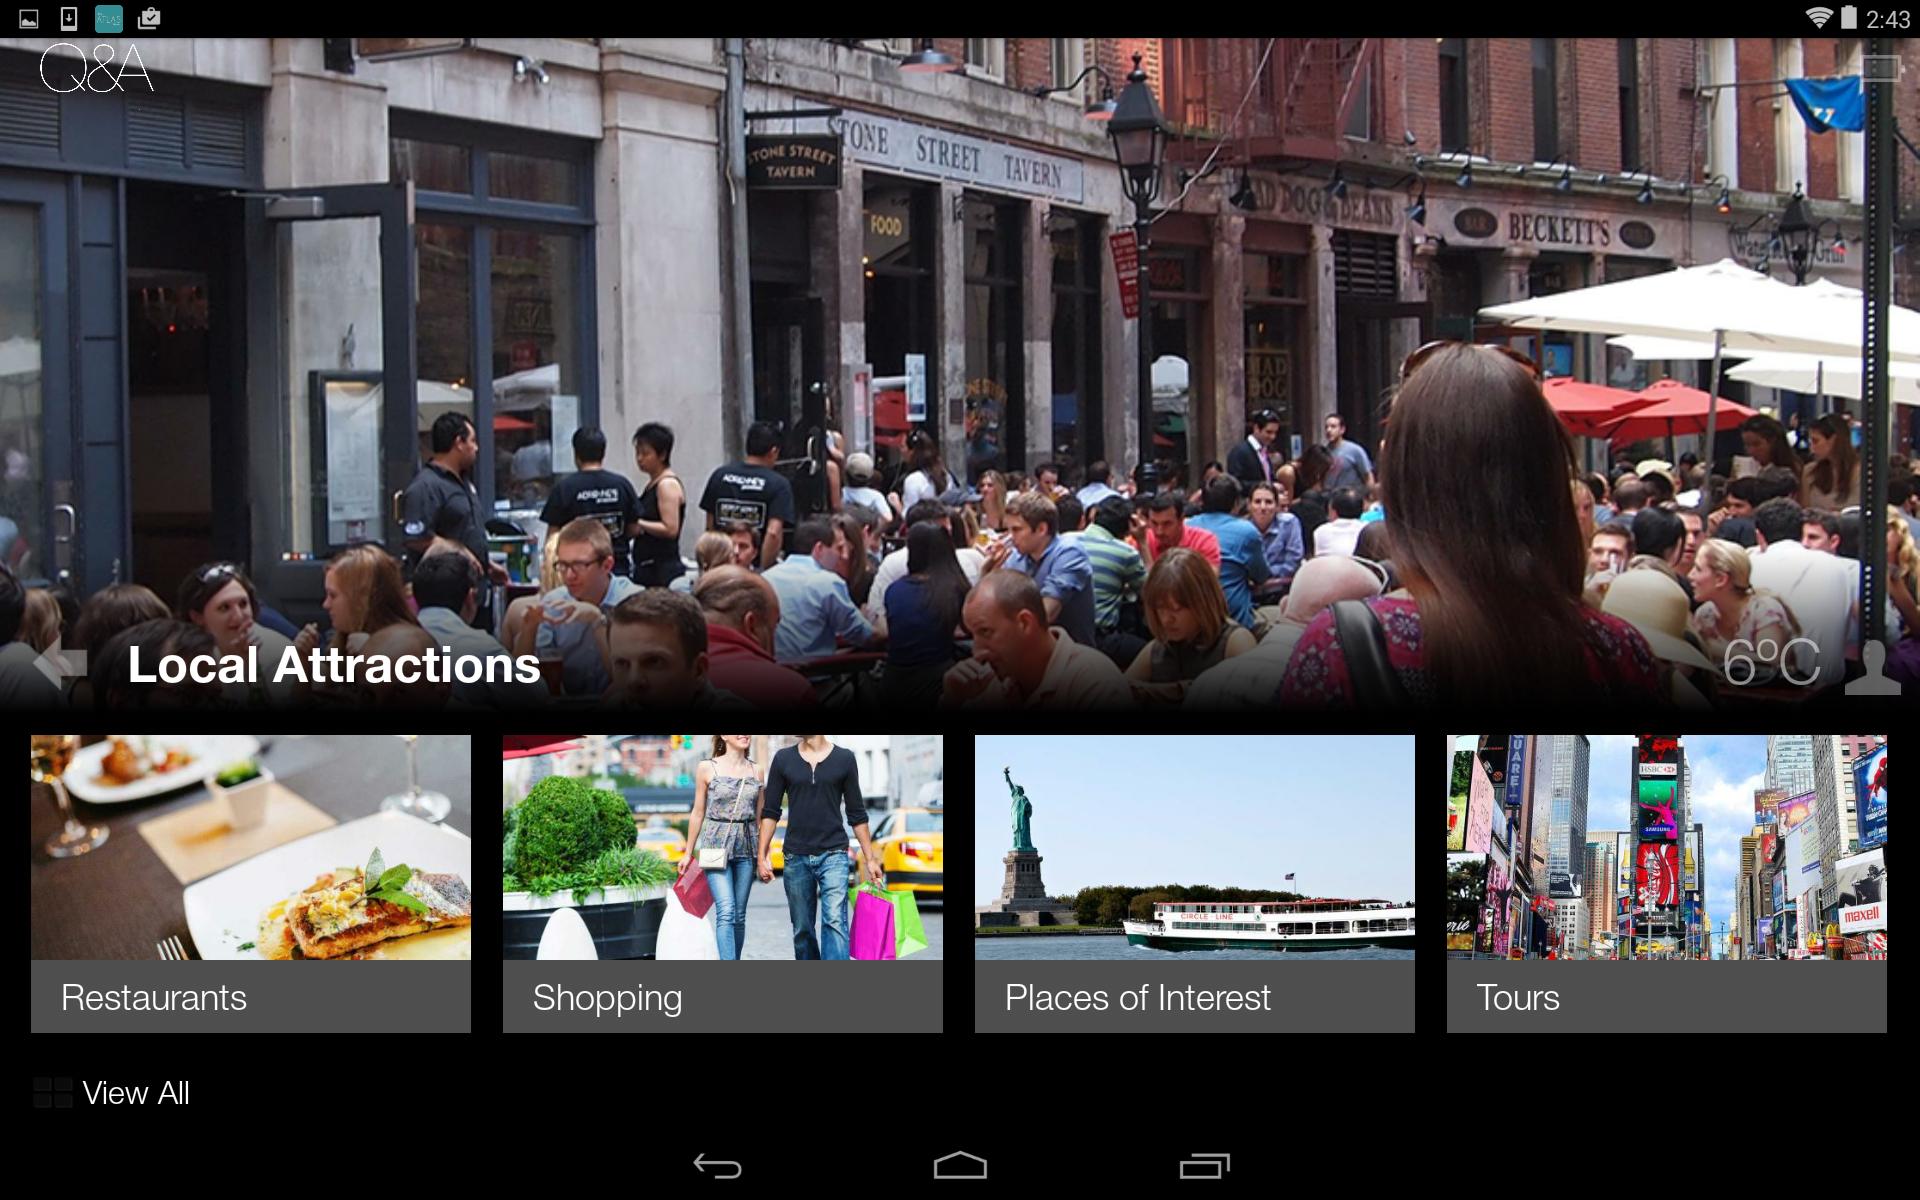Tap the battery status icon
Image resolution: width=1920 pixels, height=1200 pixels.
click(x=1848, y=18)
